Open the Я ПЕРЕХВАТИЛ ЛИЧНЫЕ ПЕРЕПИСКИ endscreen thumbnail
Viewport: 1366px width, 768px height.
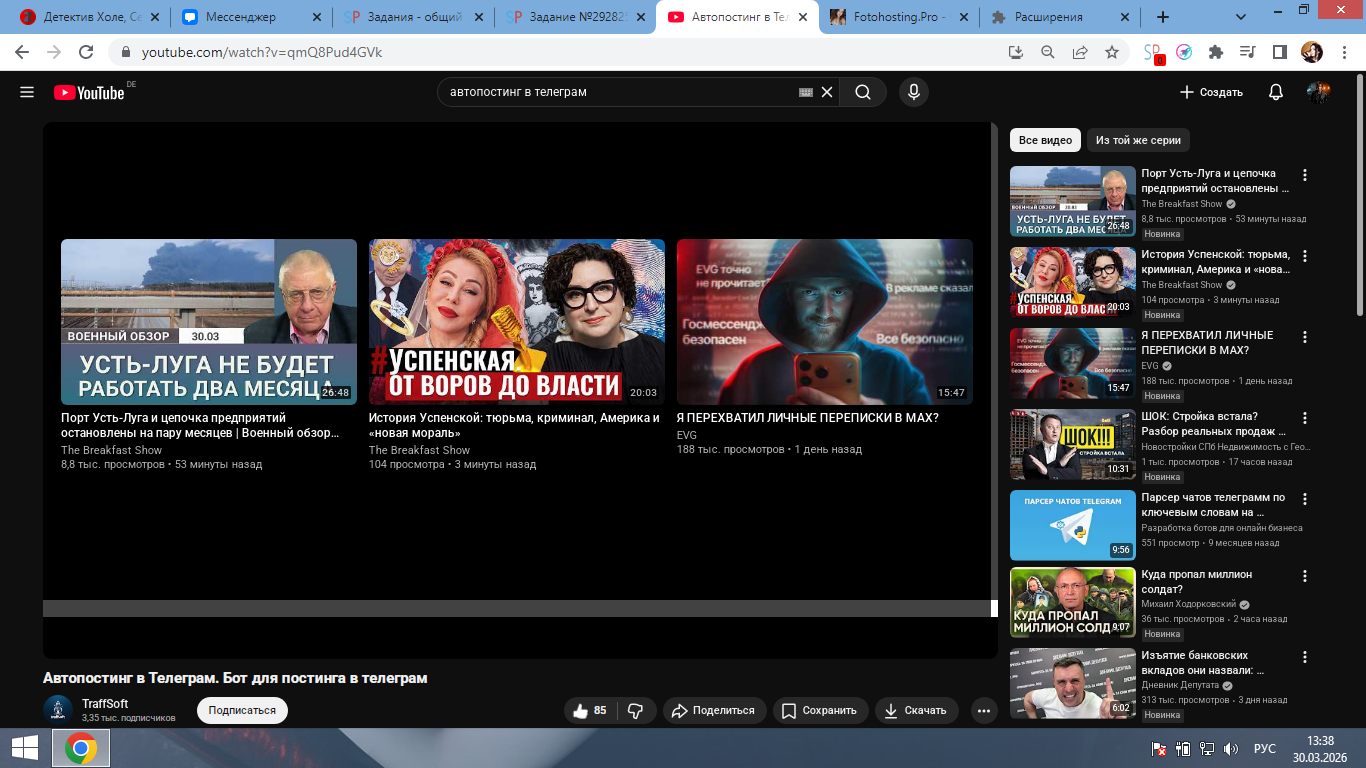[824, 321]
